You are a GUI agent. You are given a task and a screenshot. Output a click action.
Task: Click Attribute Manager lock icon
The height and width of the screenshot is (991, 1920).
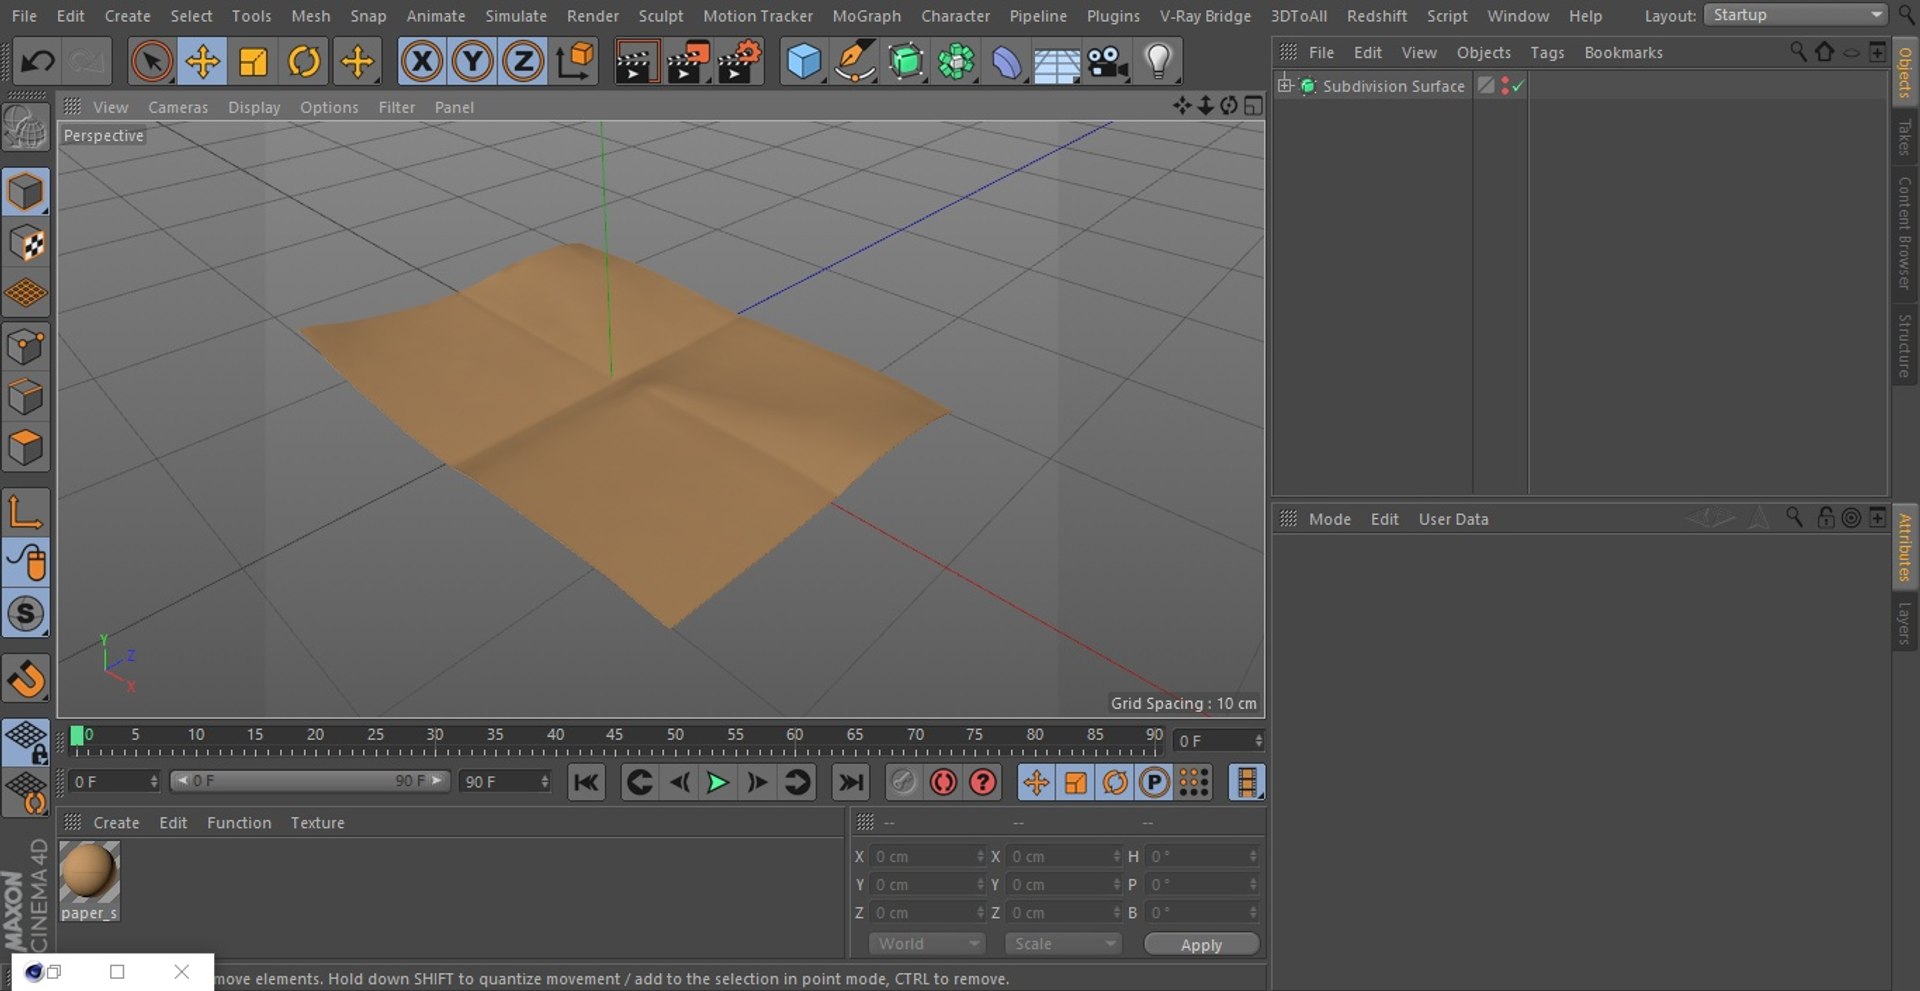click(1825, 518)
